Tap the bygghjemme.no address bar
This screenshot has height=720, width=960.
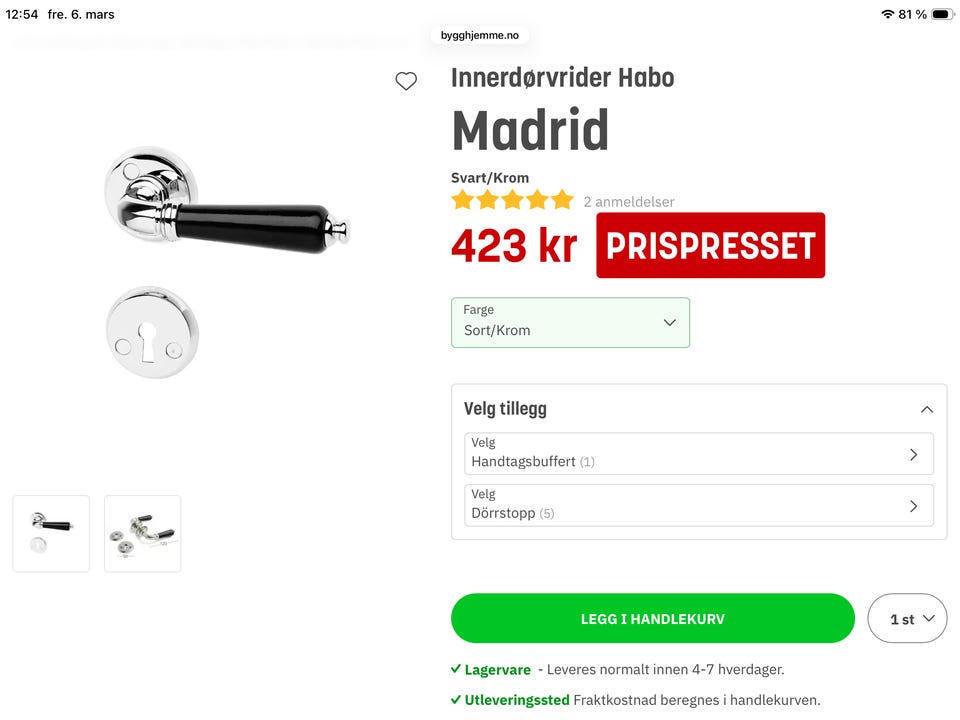pyautogui.click(x=479, y=36)
